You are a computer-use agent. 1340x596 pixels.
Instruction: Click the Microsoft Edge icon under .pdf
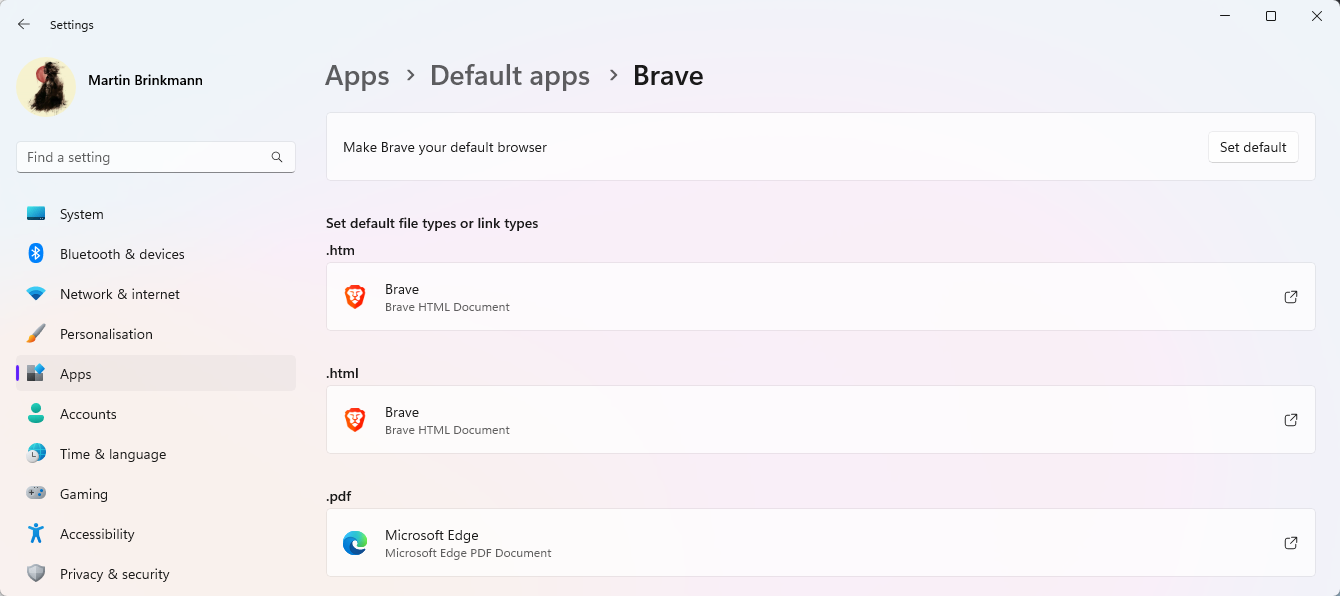(355, 542)
